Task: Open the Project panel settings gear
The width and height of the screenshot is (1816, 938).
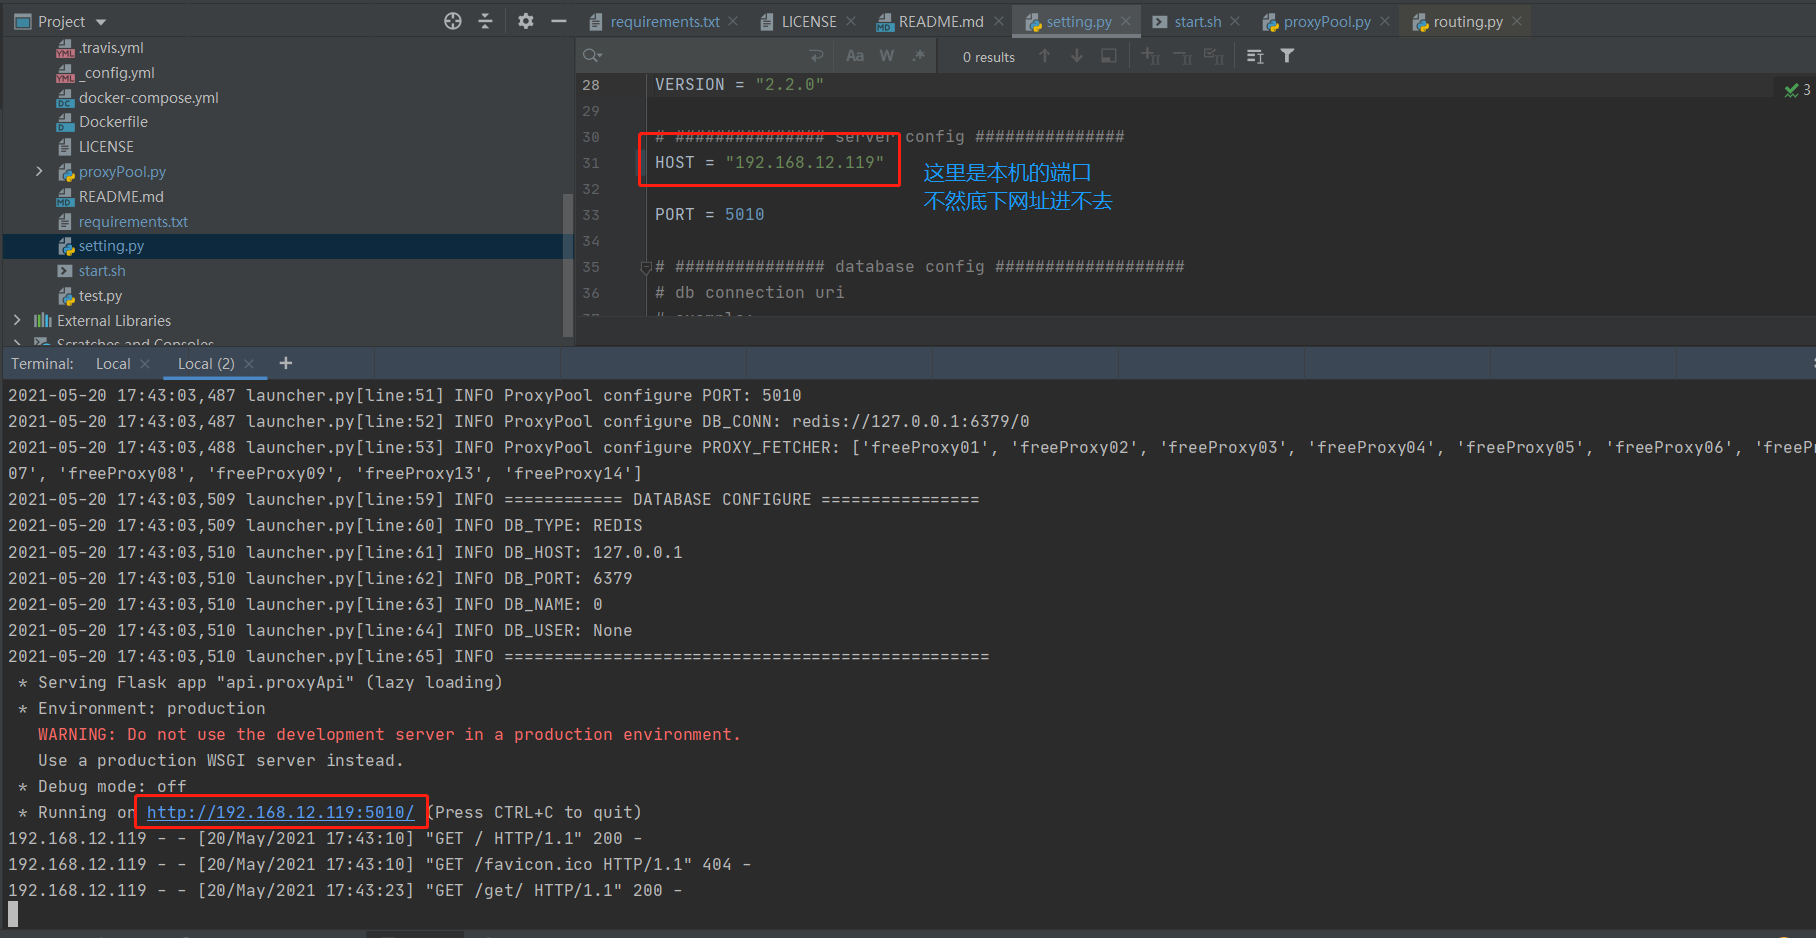Action: [x=526, y=20]
